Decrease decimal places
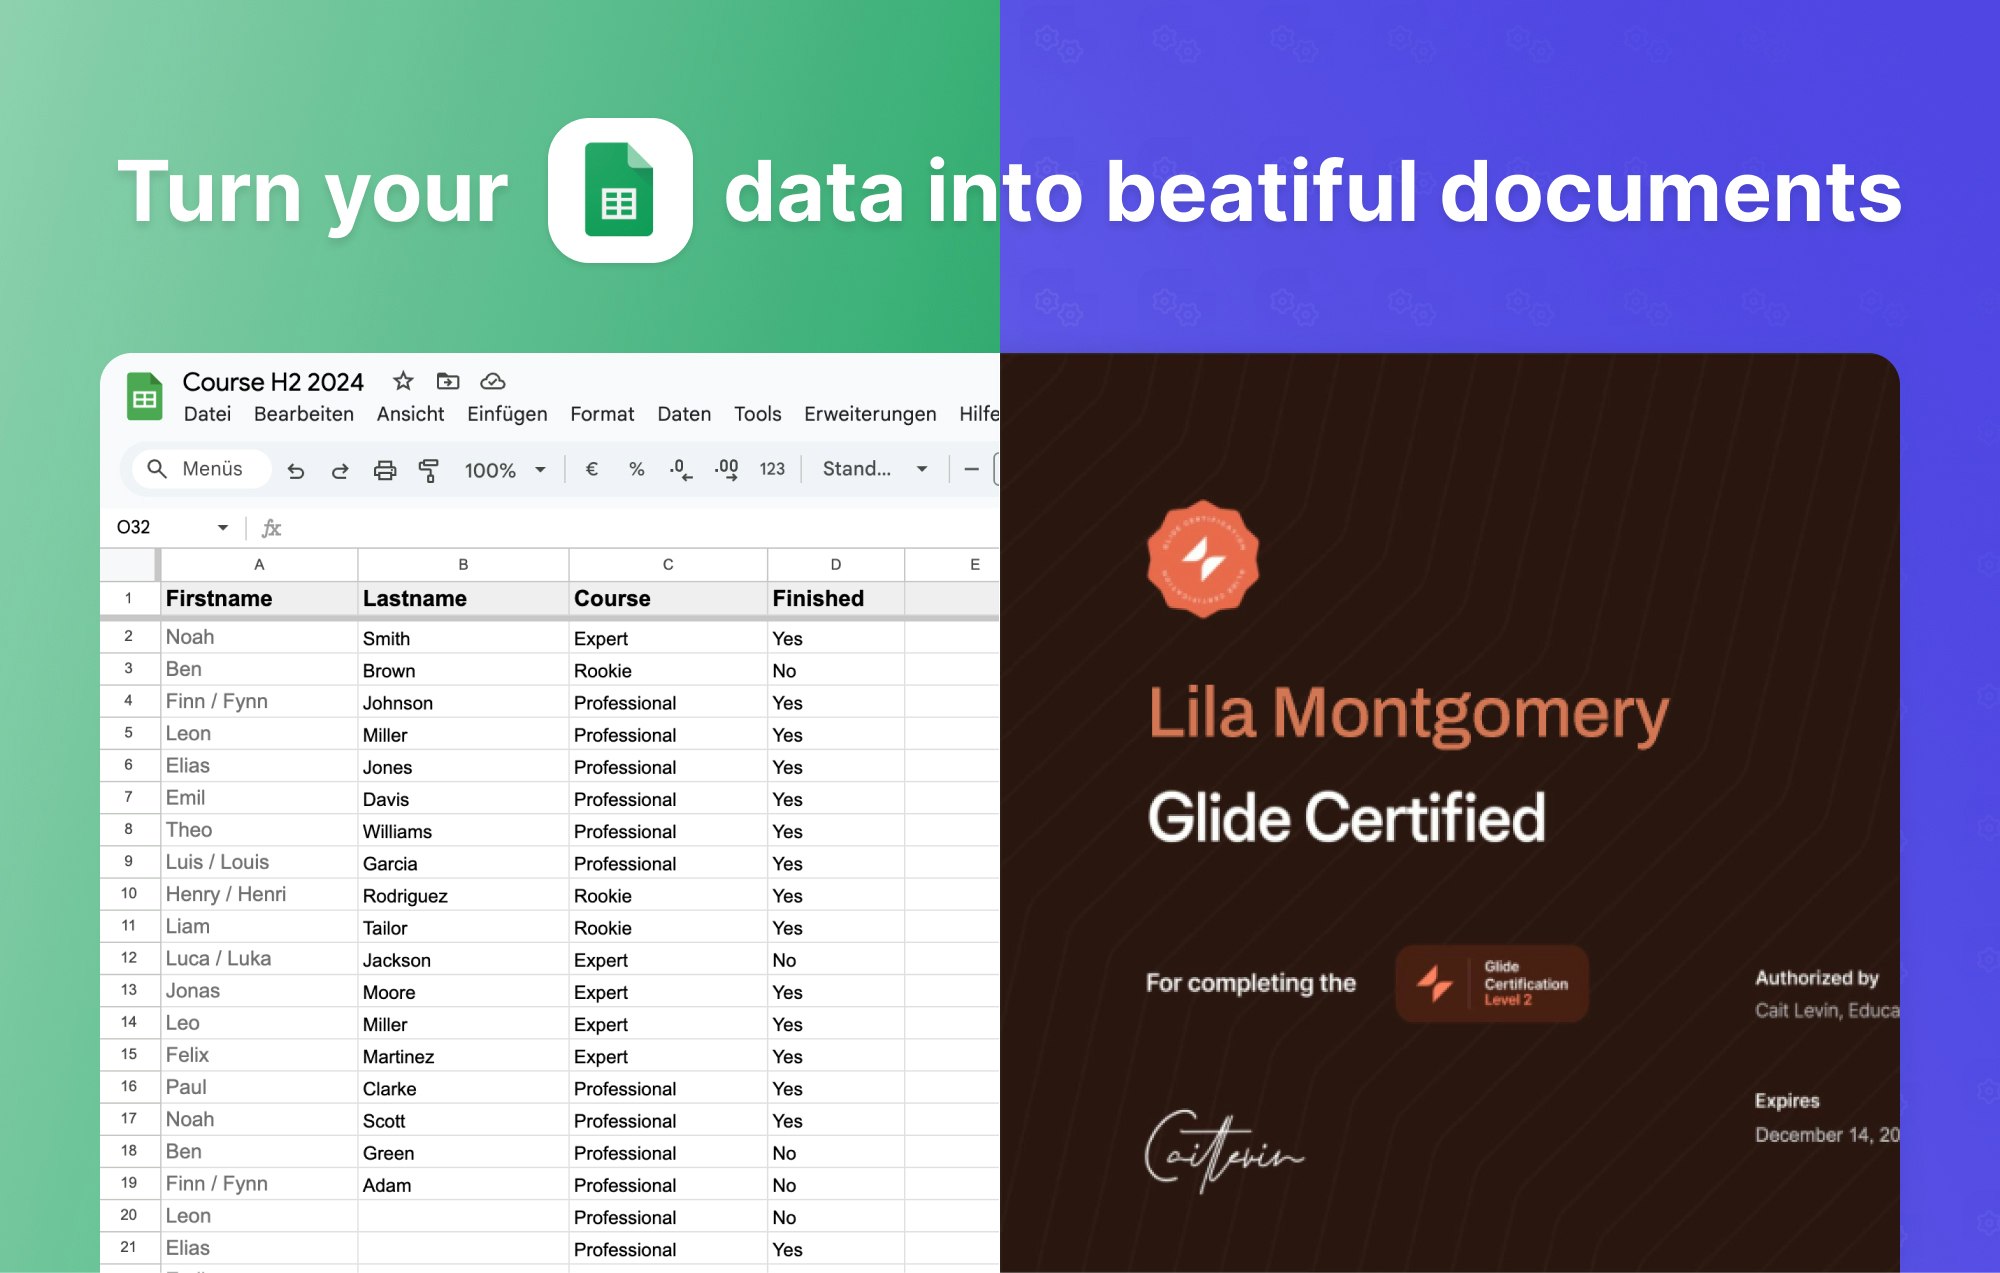The image size is (2000, 1273). pos(681,470)
